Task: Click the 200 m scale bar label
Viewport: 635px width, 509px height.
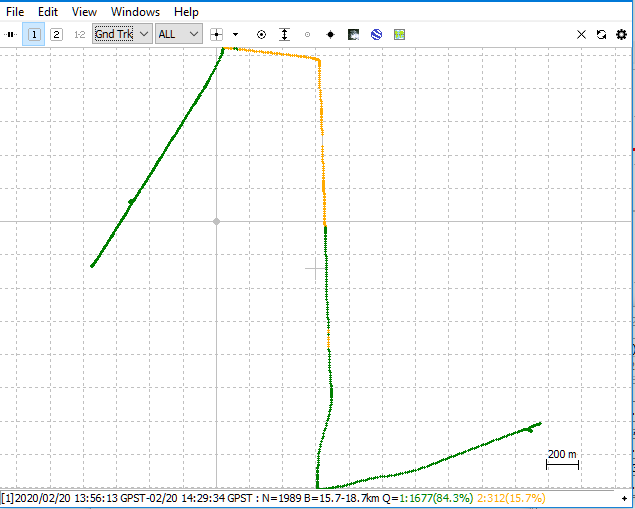Action: pos(562,454)
